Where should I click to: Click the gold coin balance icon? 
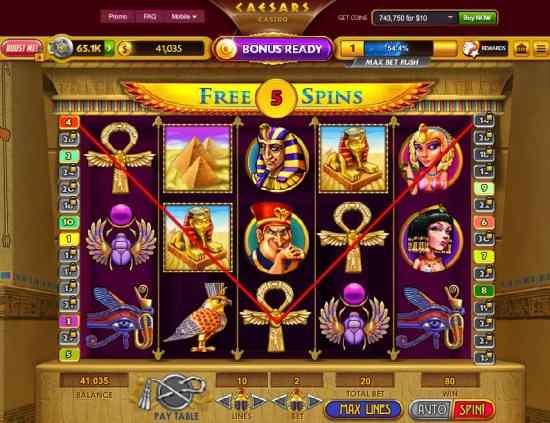(x=124, y=48)
